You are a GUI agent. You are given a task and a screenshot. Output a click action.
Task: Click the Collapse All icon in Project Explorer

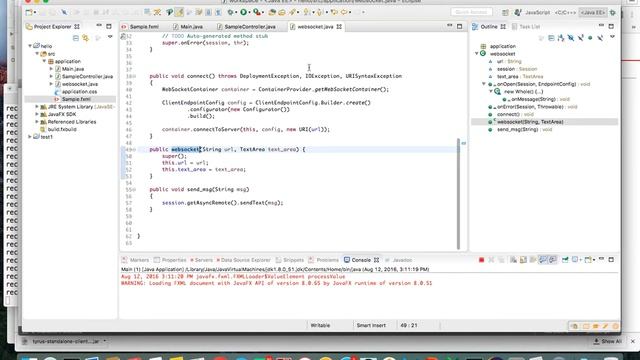click(x=76, y=38)
